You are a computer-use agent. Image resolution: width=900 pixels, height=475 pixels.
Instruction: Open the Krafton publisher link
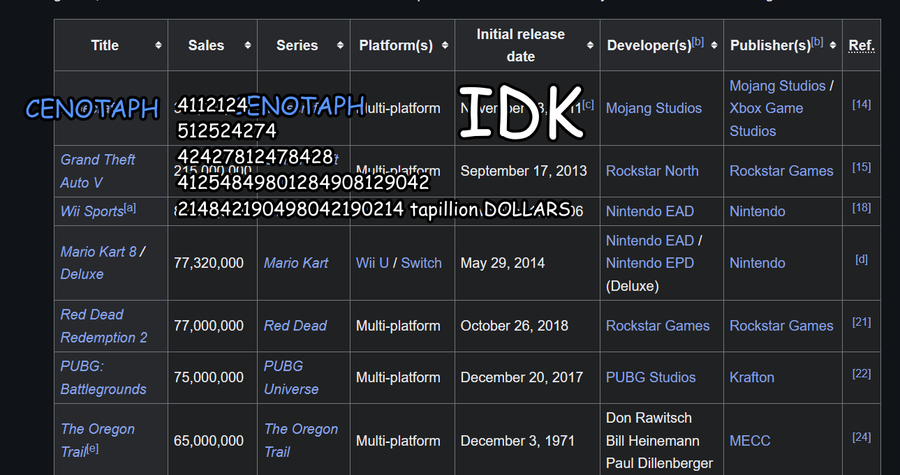[x=752, y=377]
